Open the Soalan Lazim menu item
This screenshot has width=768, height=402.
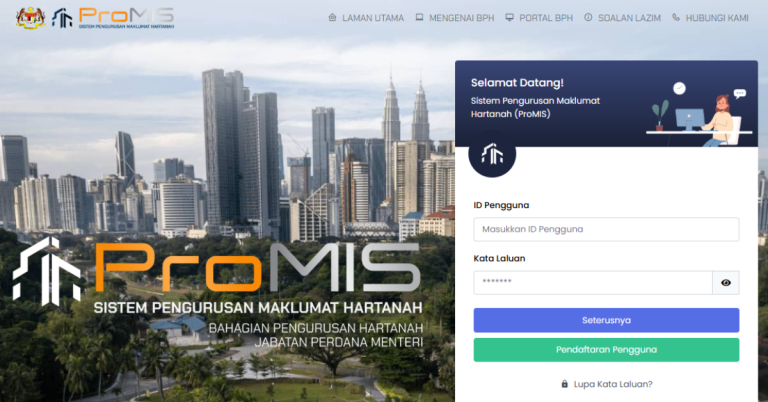pos(623,18)
